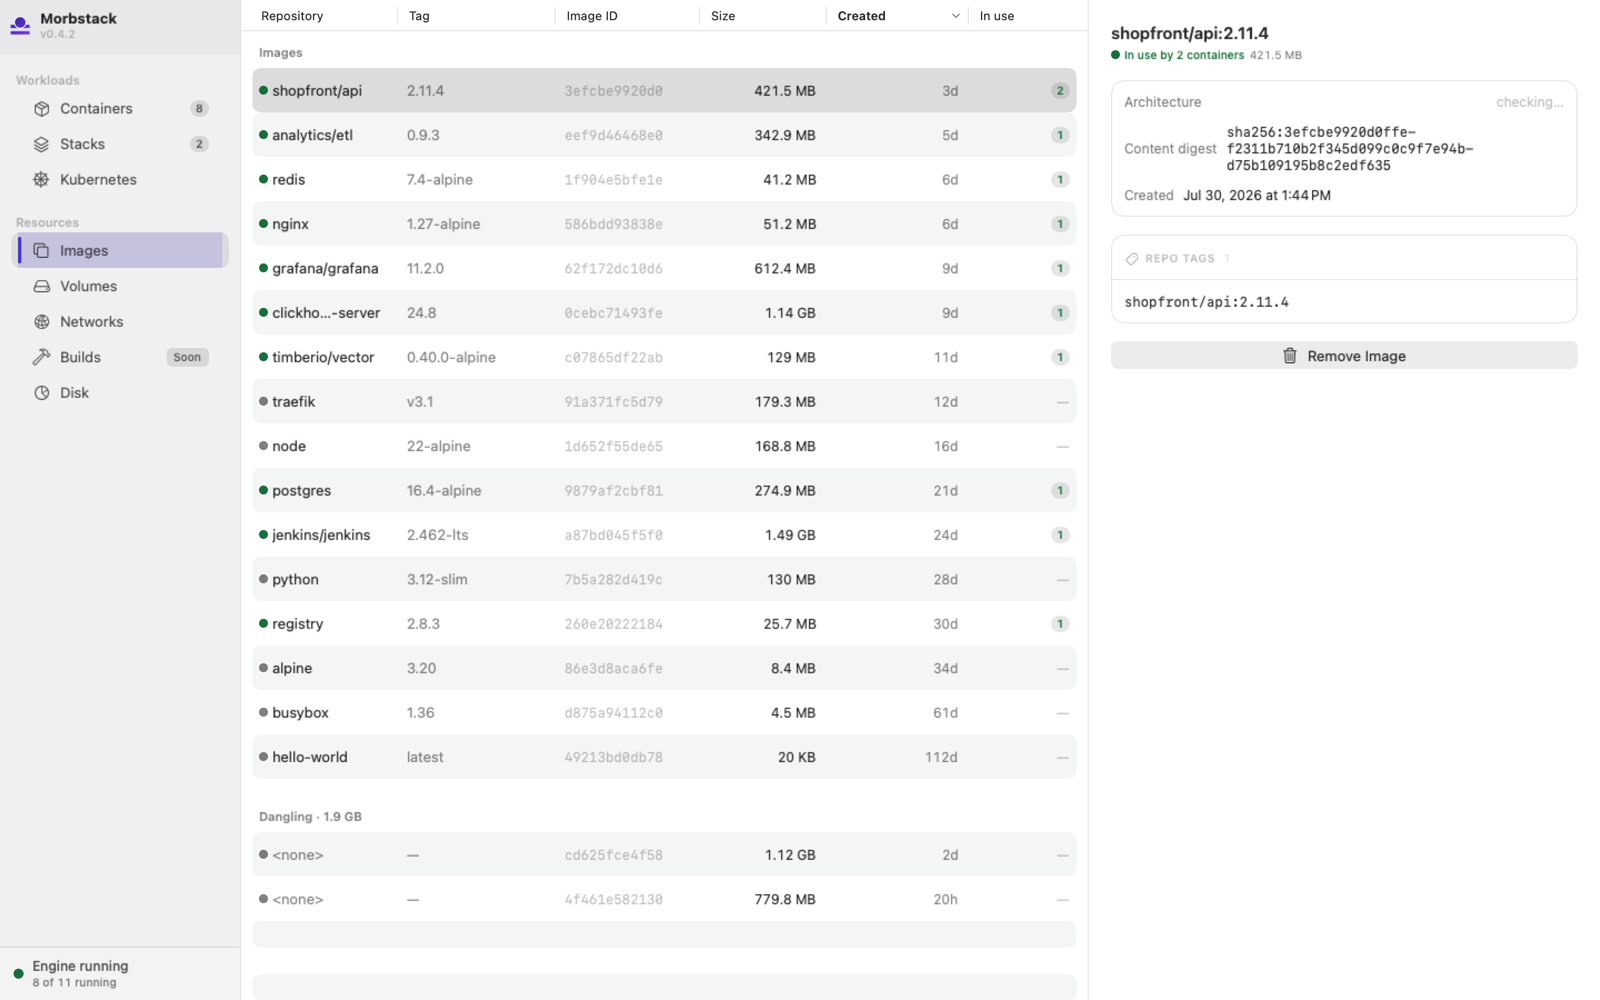Image resolution: width=1600 pixels, height=1000 pixels.
Task: Click the trash icon on Remove Image
Action: click(x=1290, y=356)
